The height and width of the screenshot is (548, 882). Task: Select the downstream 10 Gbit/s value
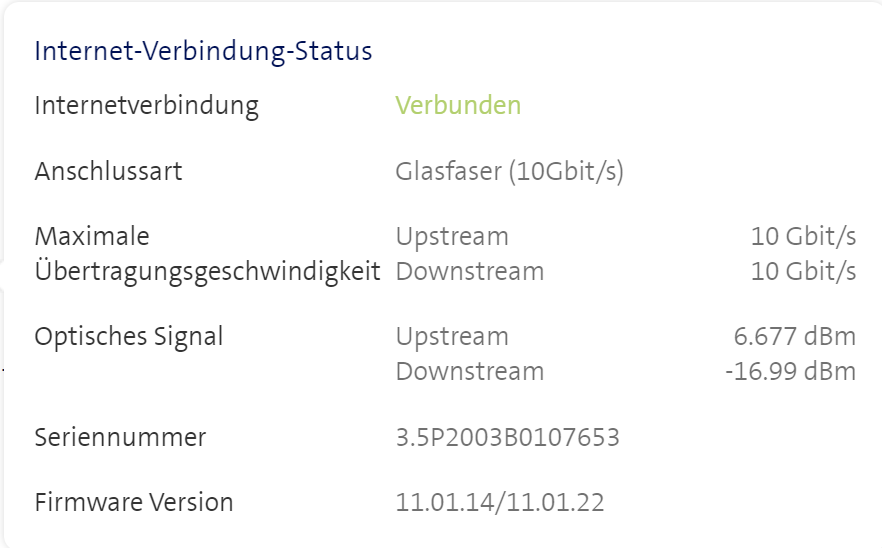(803, 271)
